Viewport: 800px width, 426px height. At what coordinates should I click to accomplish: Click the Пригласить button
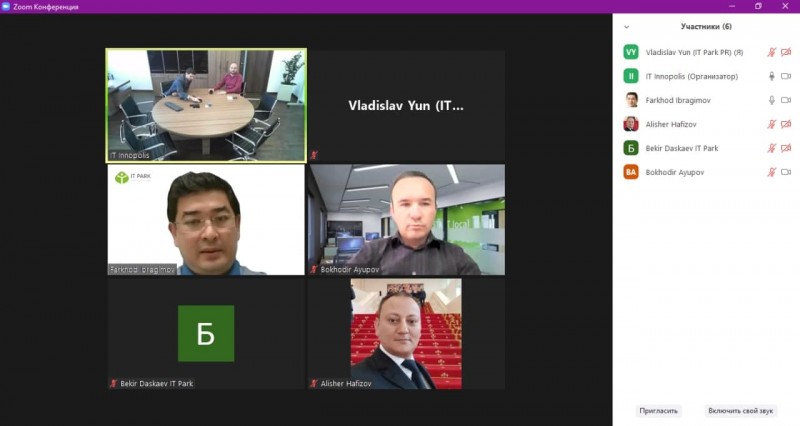tap(658, 411)
